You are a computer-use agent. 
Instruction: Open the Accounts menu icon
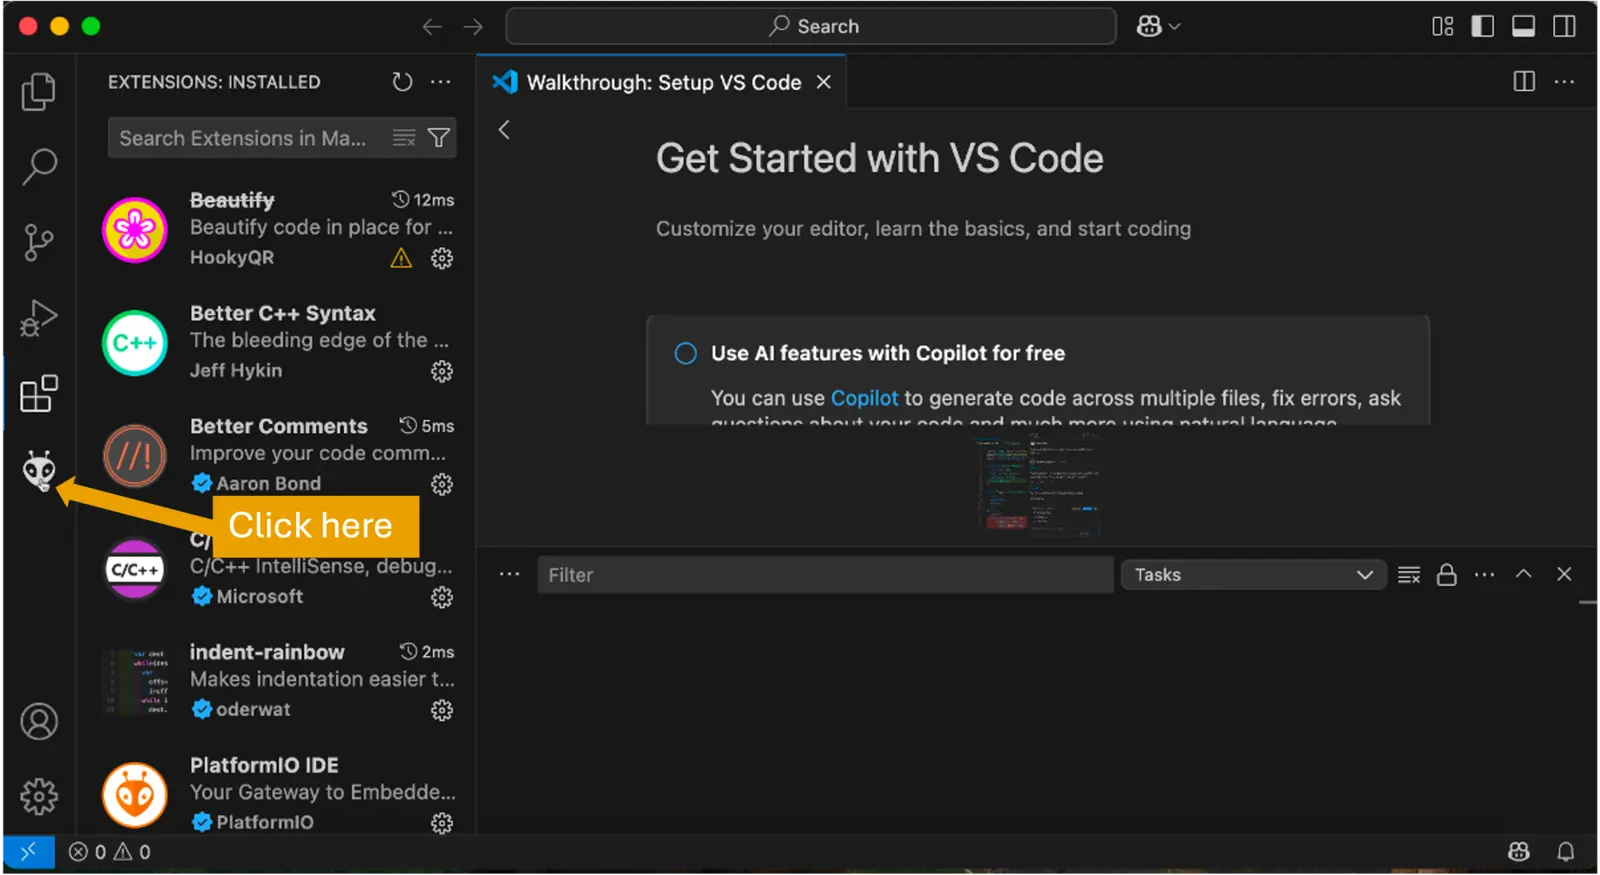click(39, 721)
